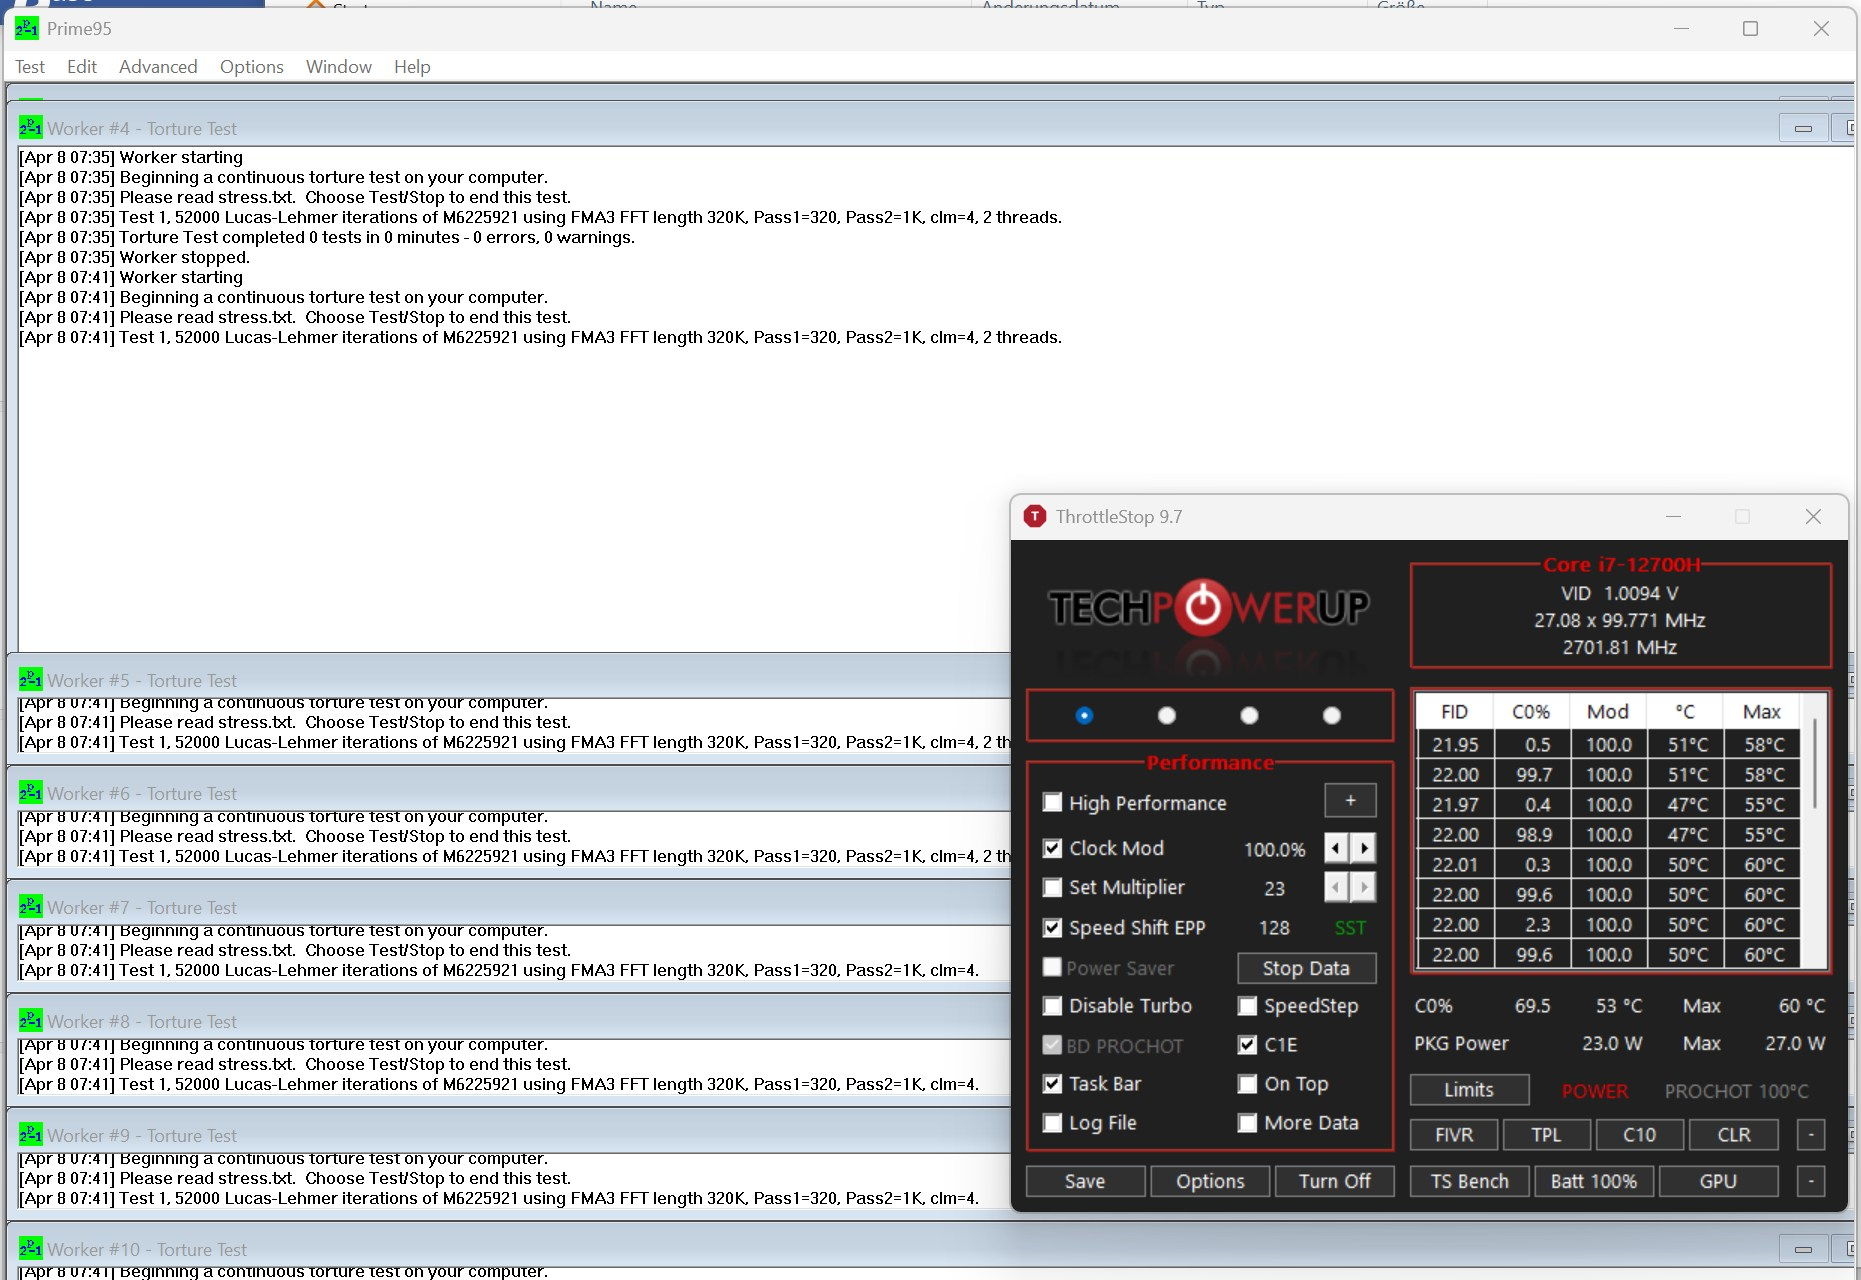Screen dimensions: 1861x1280
Task: Open the TPL settings button
Action: (x=1546, y=1135)
